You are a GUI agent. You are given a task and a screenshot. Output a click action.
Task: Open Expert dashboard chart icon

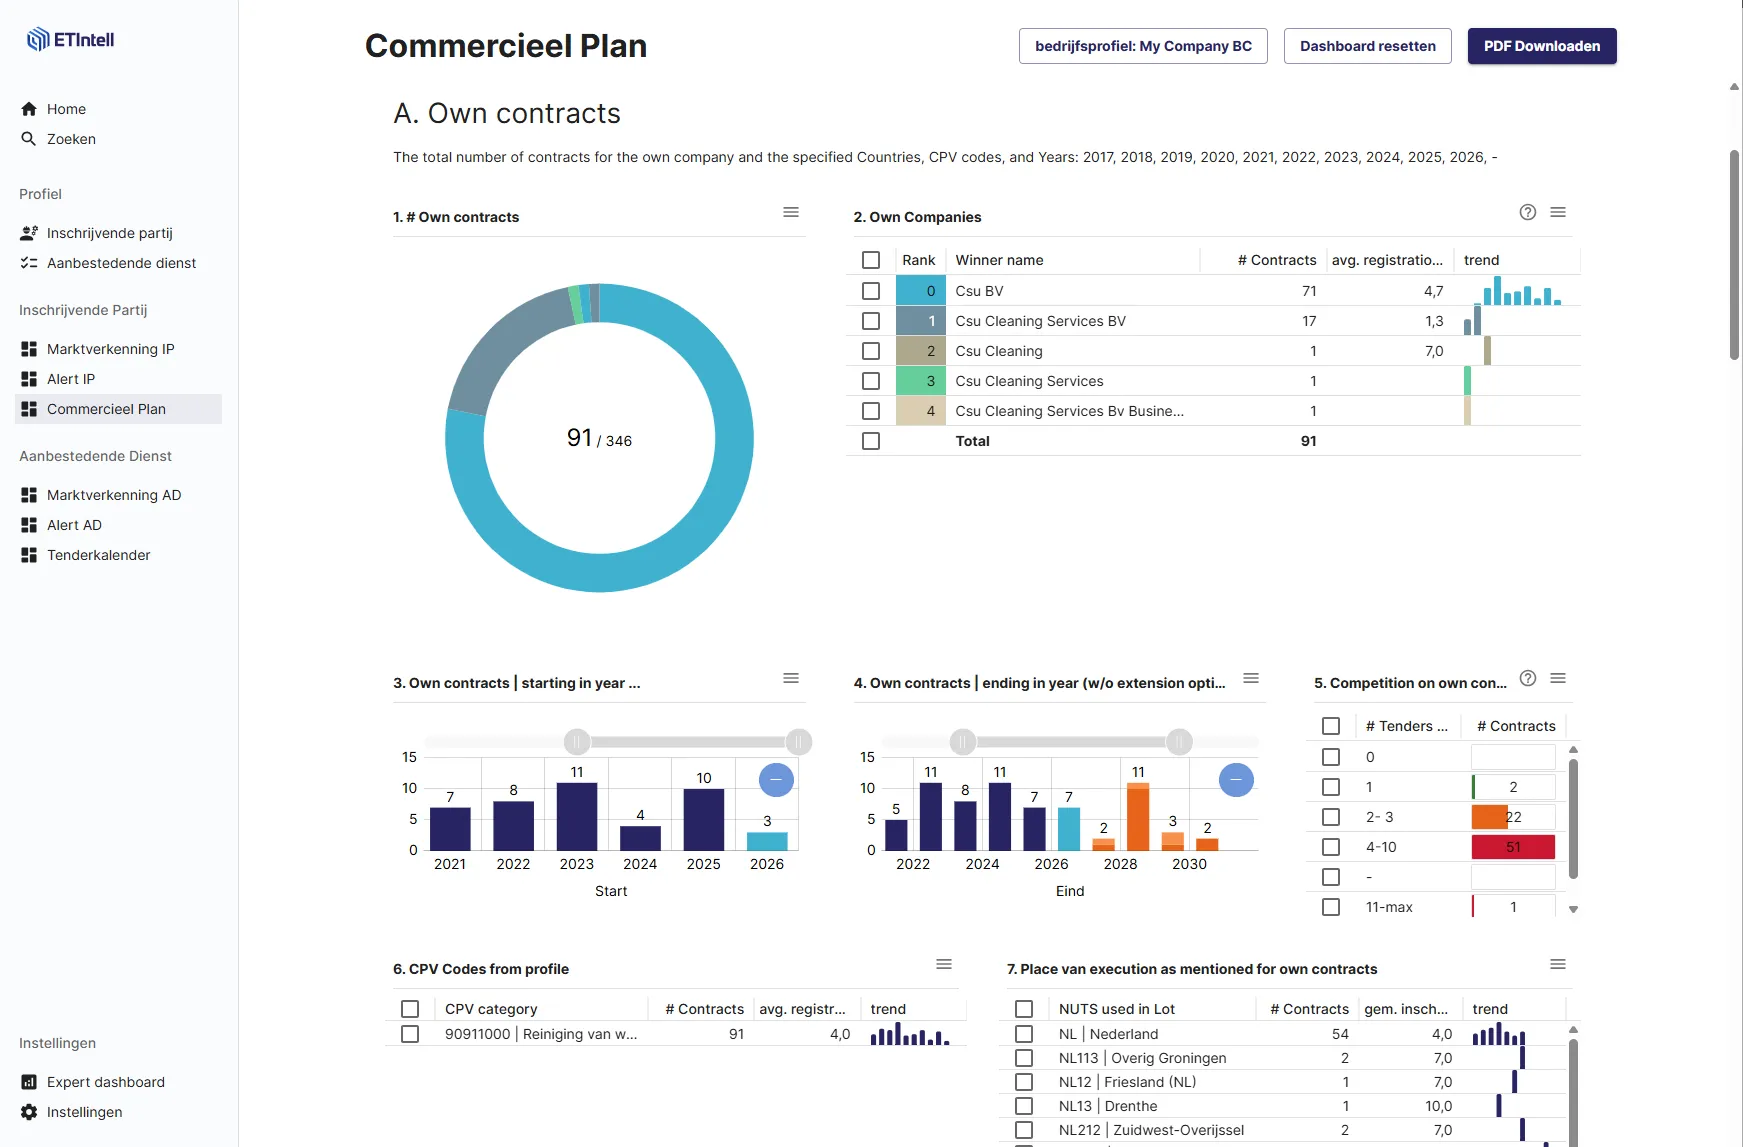point(29,1082)
